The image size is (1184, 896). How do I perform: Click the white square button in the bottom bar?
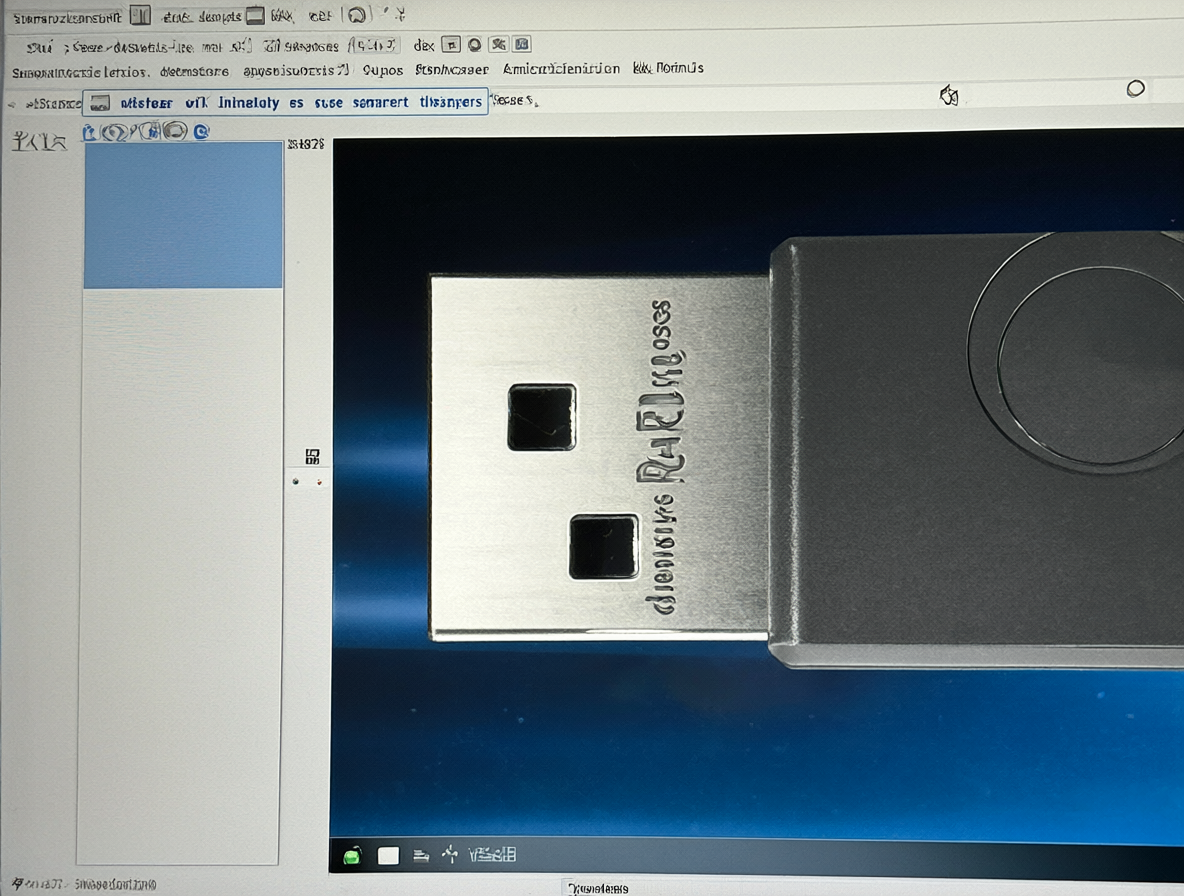[x=388, y=855]
